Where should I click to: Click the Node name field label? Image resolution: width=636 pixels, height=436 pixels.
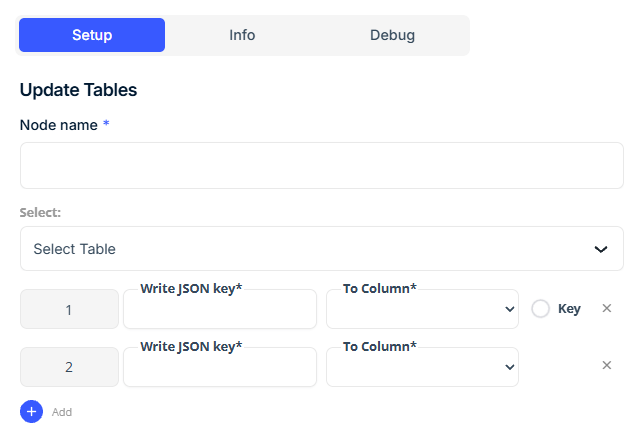pos(59,125)
